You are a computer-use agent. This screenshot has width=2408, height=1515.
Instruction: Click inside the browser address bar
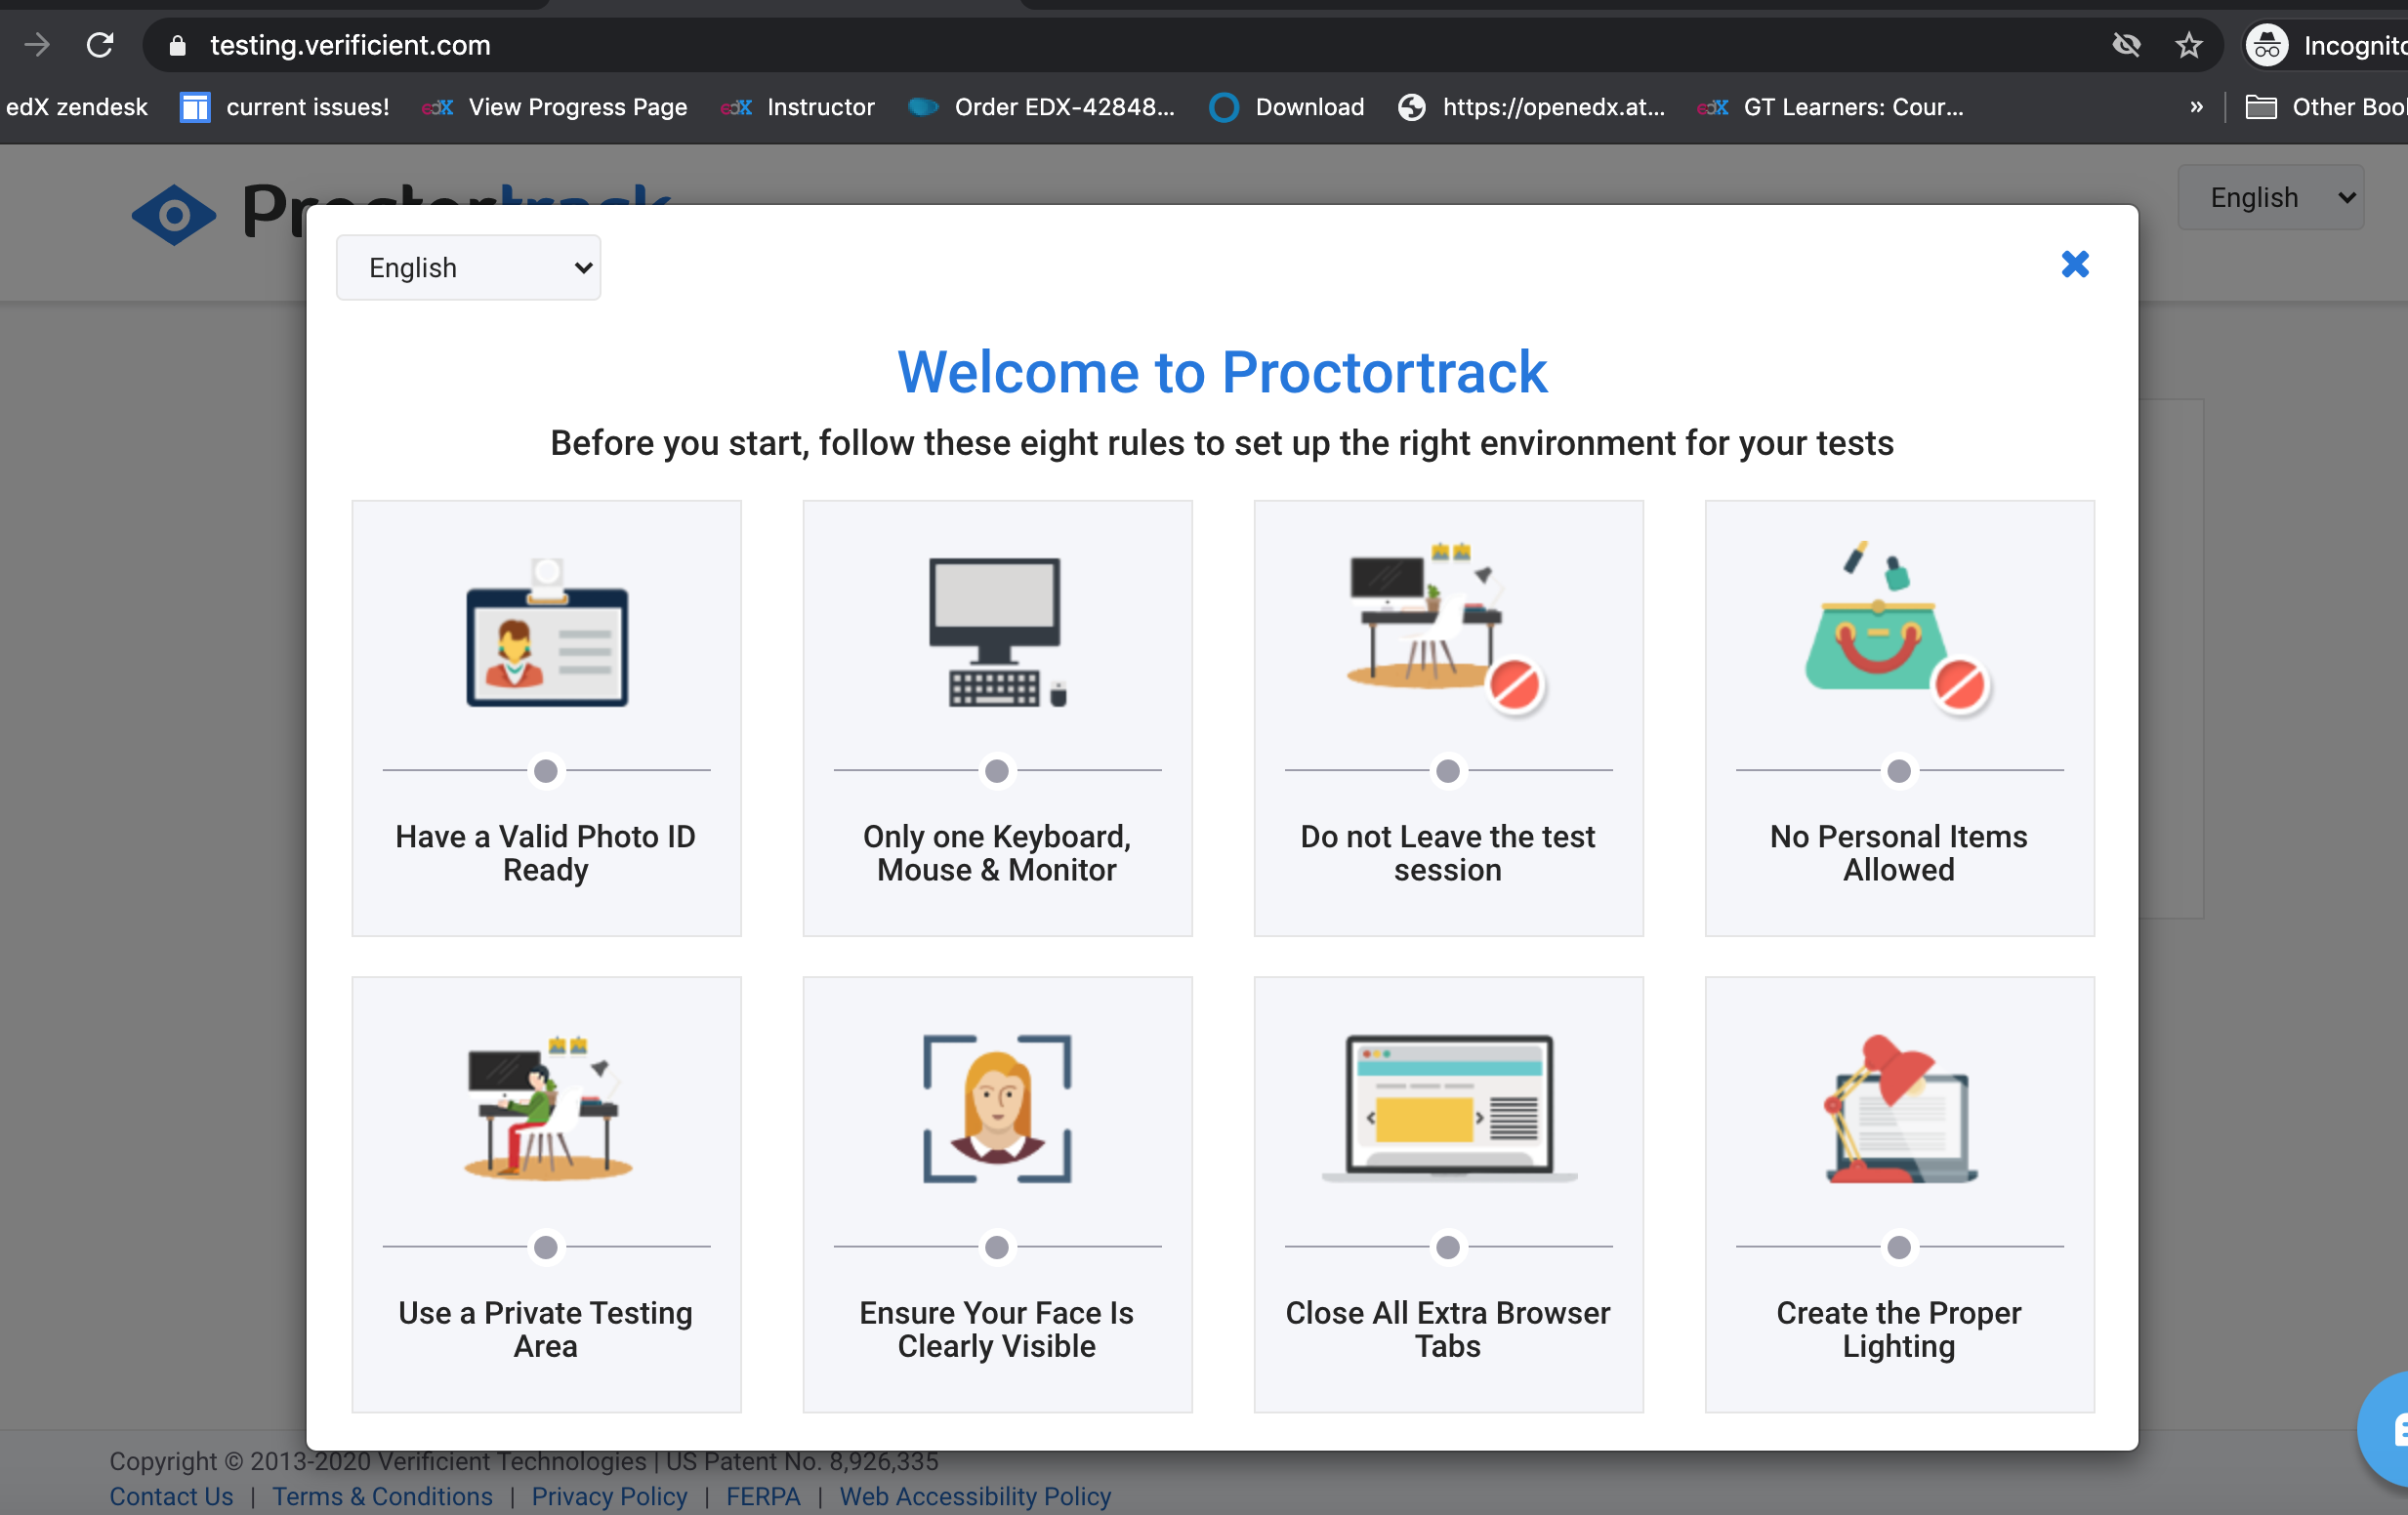click(x=700, y=45)
